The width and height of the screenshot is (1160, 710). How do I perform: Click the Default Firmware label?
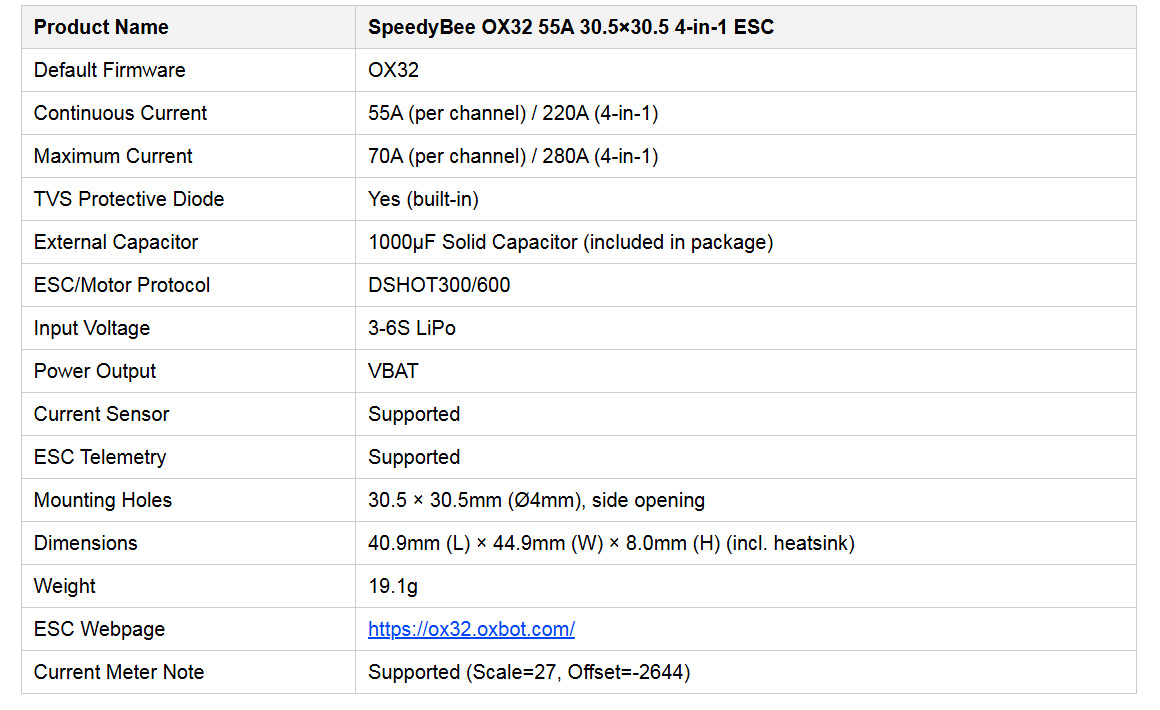click(109, 70)
